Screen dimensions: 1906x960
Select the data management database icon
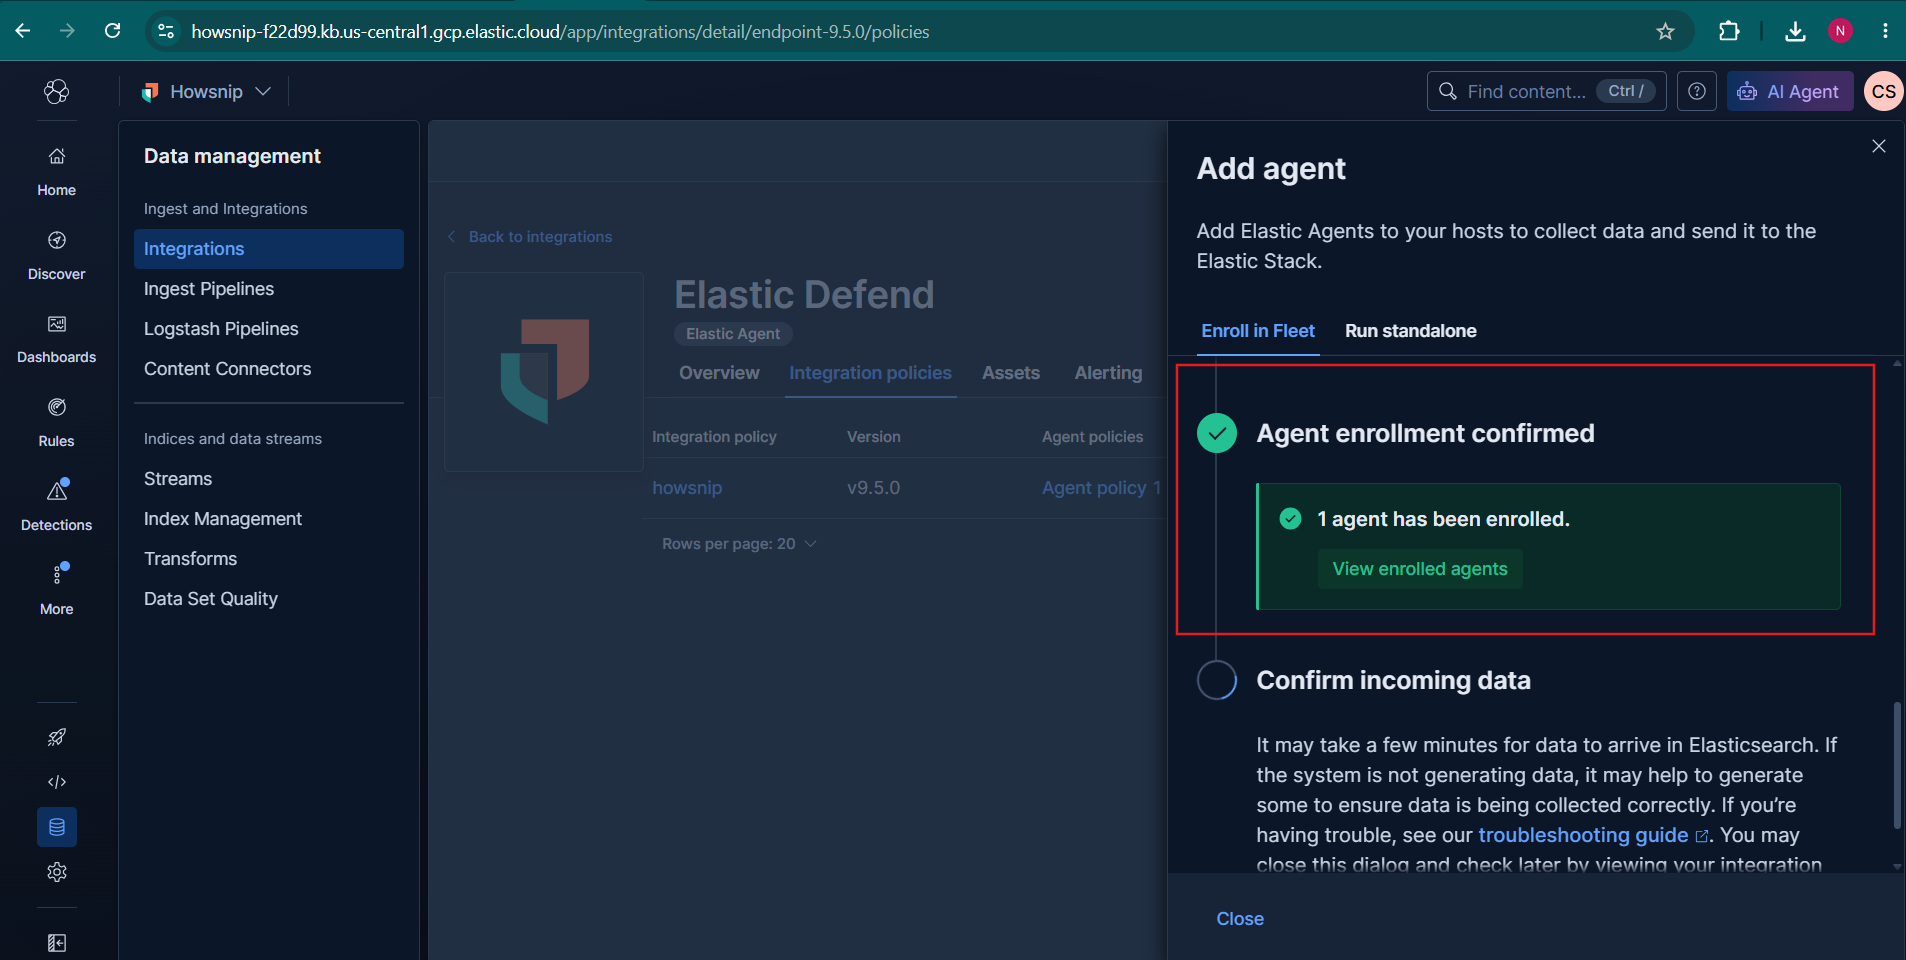tap(57, 827)
